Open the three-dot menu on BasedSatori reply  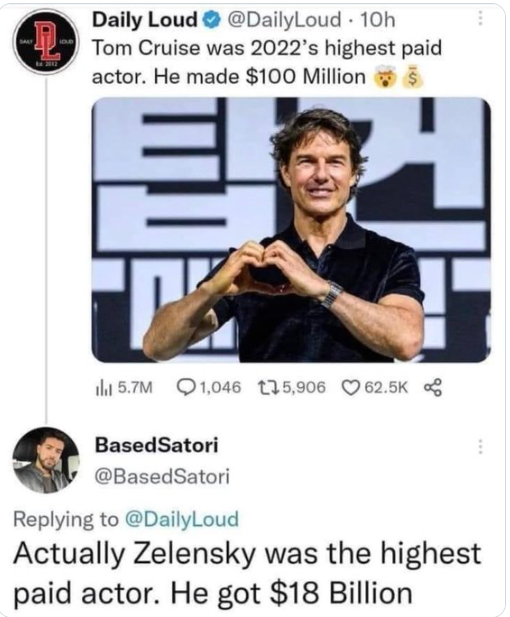(x=480, y=447)
